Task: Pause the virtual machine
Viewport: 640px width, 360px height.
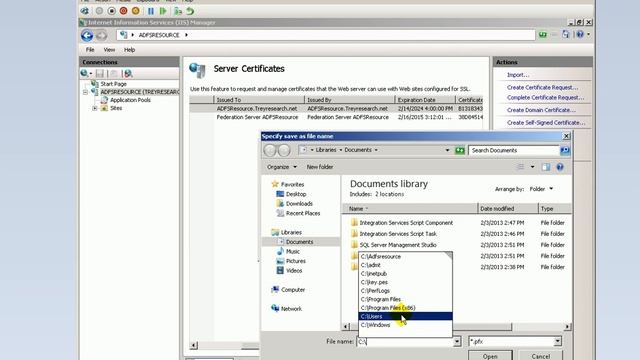Action: 151,11
